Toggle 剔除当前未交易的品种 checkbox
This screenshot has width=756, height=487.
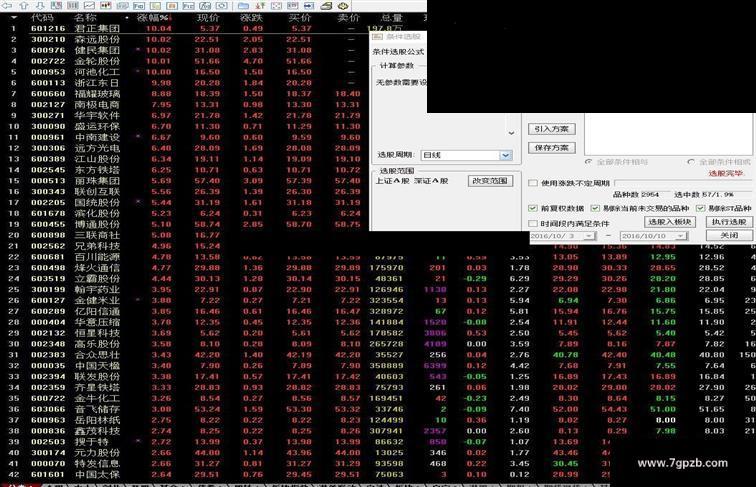tap(595, 208)
